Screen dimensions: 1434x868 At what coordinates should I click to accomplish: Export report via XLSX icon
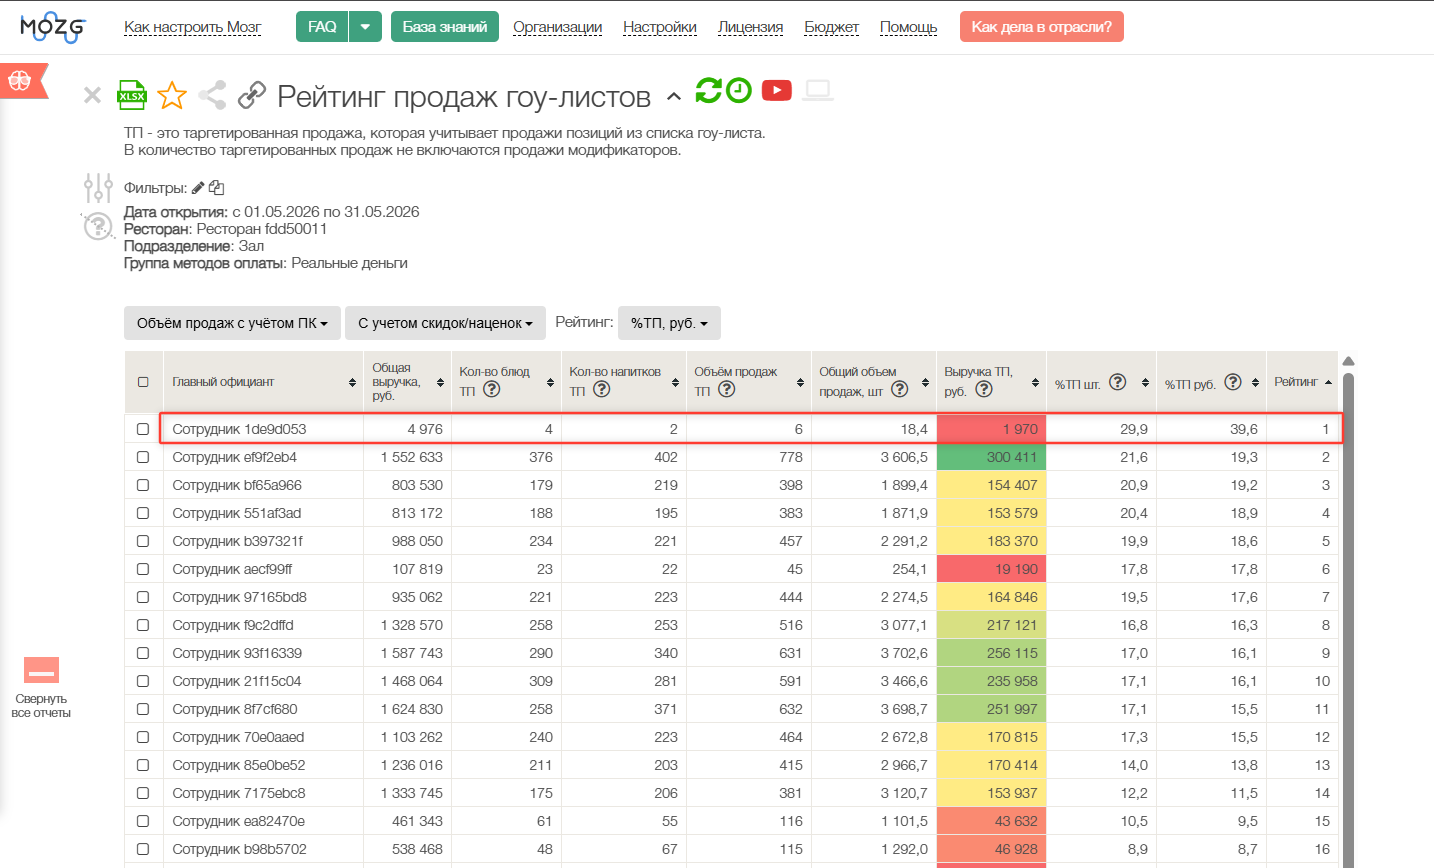[x=132, y=95]
